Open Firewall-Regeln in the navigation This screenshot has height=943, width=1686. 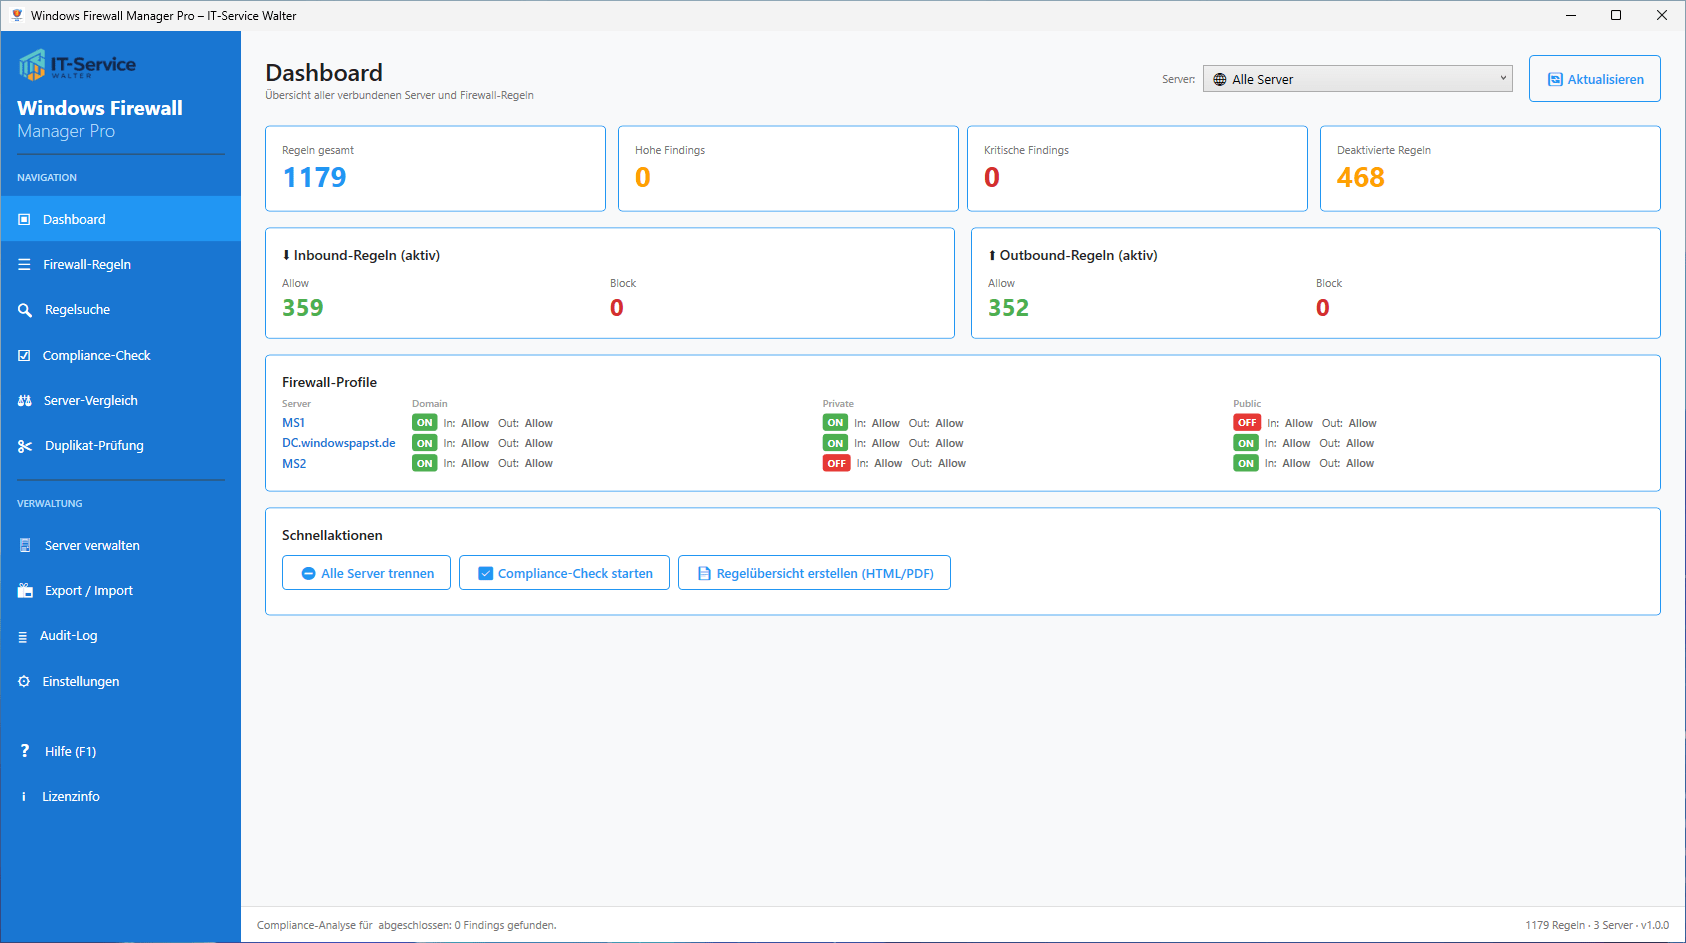click(x=87, y=265)
